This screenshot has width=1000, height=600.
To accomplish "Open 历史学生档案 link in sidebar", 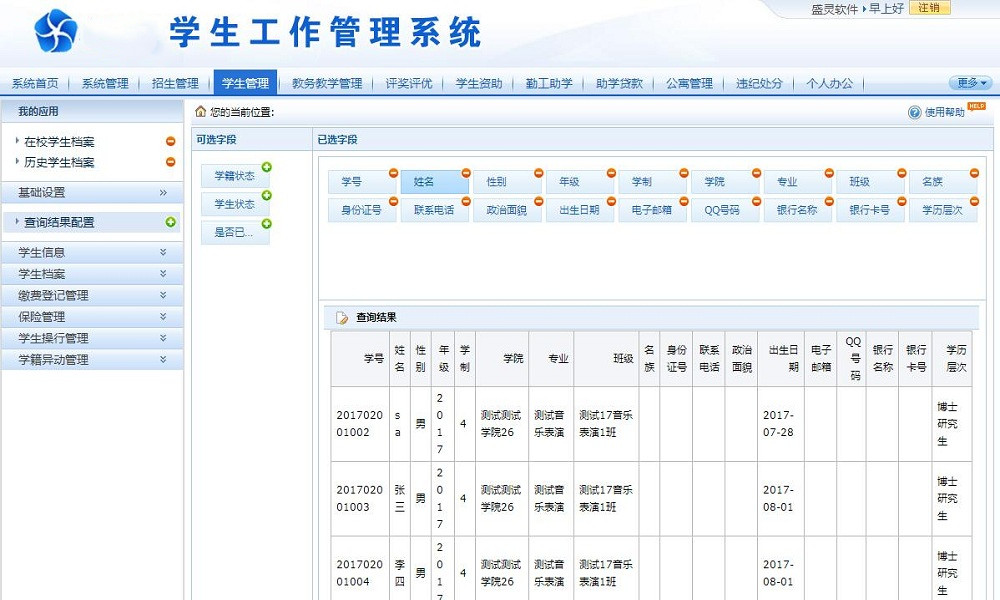I will pyautogui.click(x=59, y=162).
